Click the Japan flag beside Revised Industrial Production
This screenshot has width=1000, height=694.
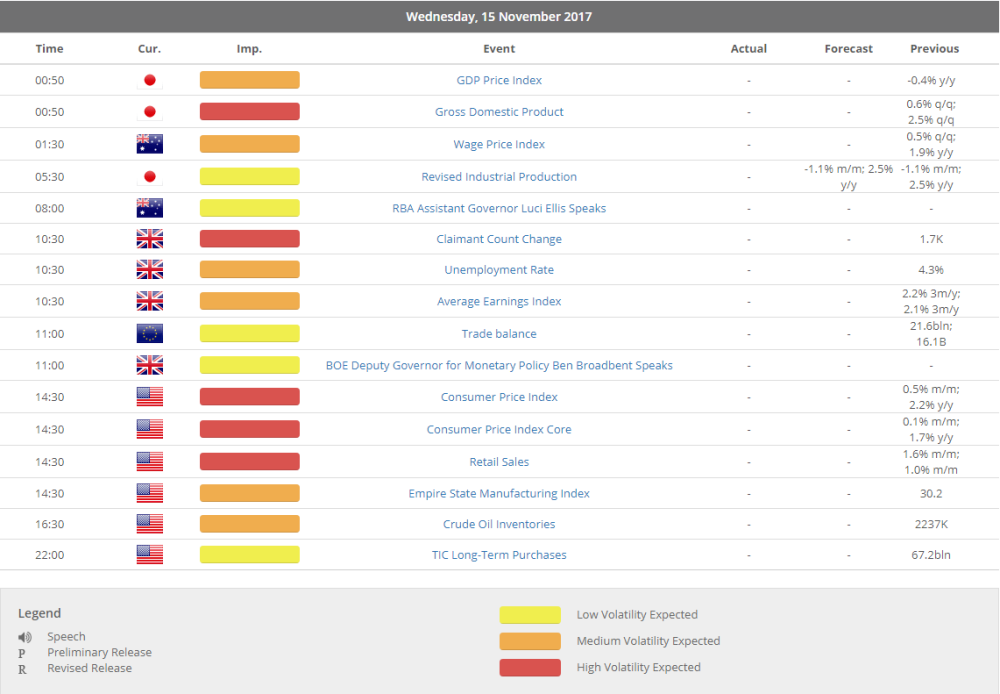click(149, 175)
